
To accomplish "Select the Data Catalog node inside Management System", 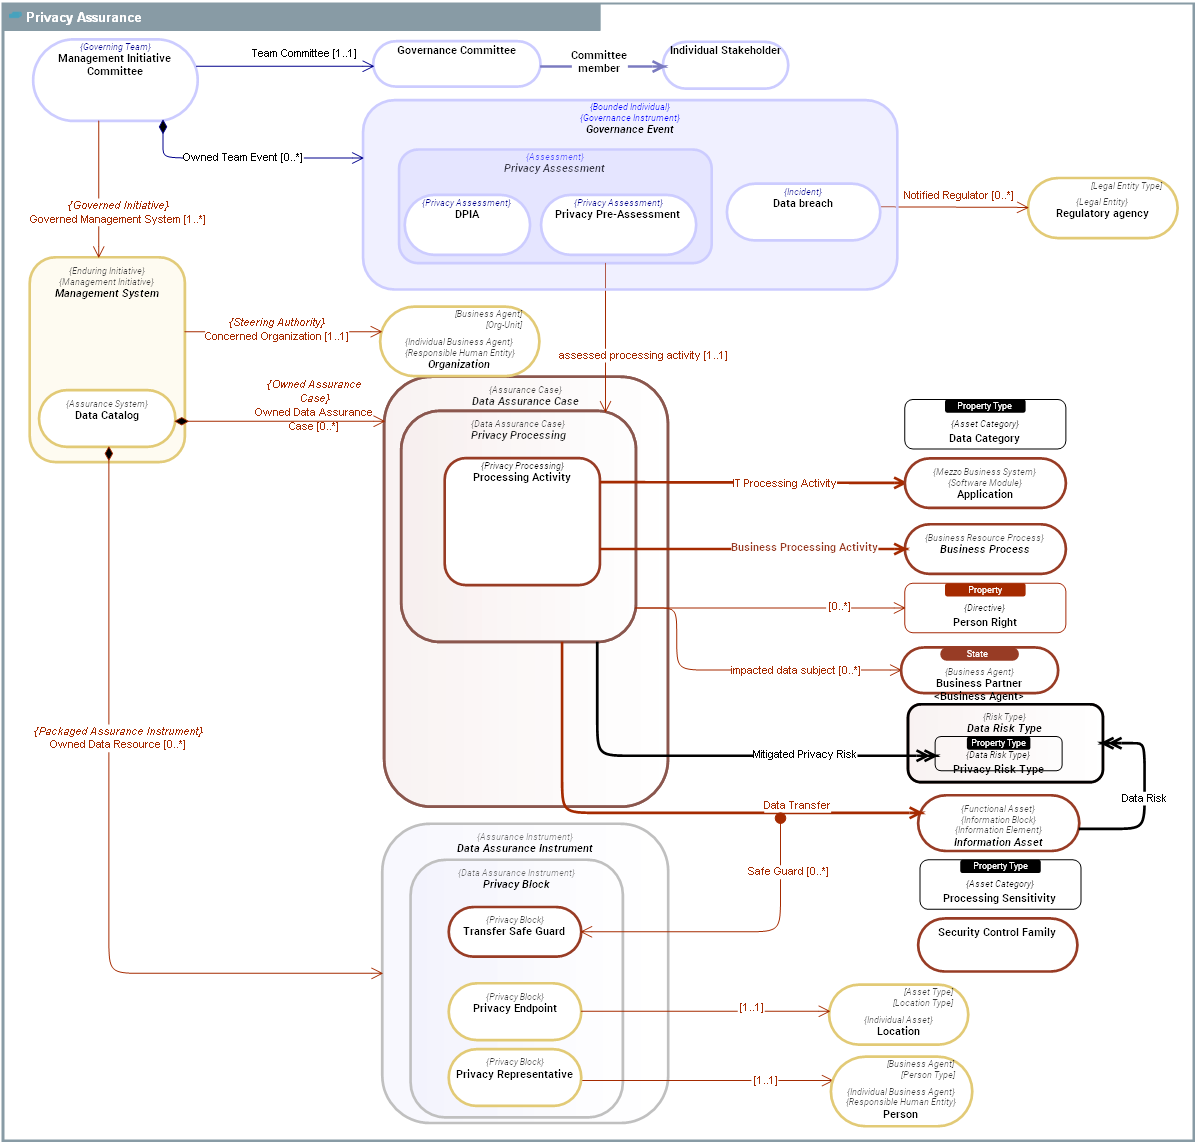I will pos(108,417).
